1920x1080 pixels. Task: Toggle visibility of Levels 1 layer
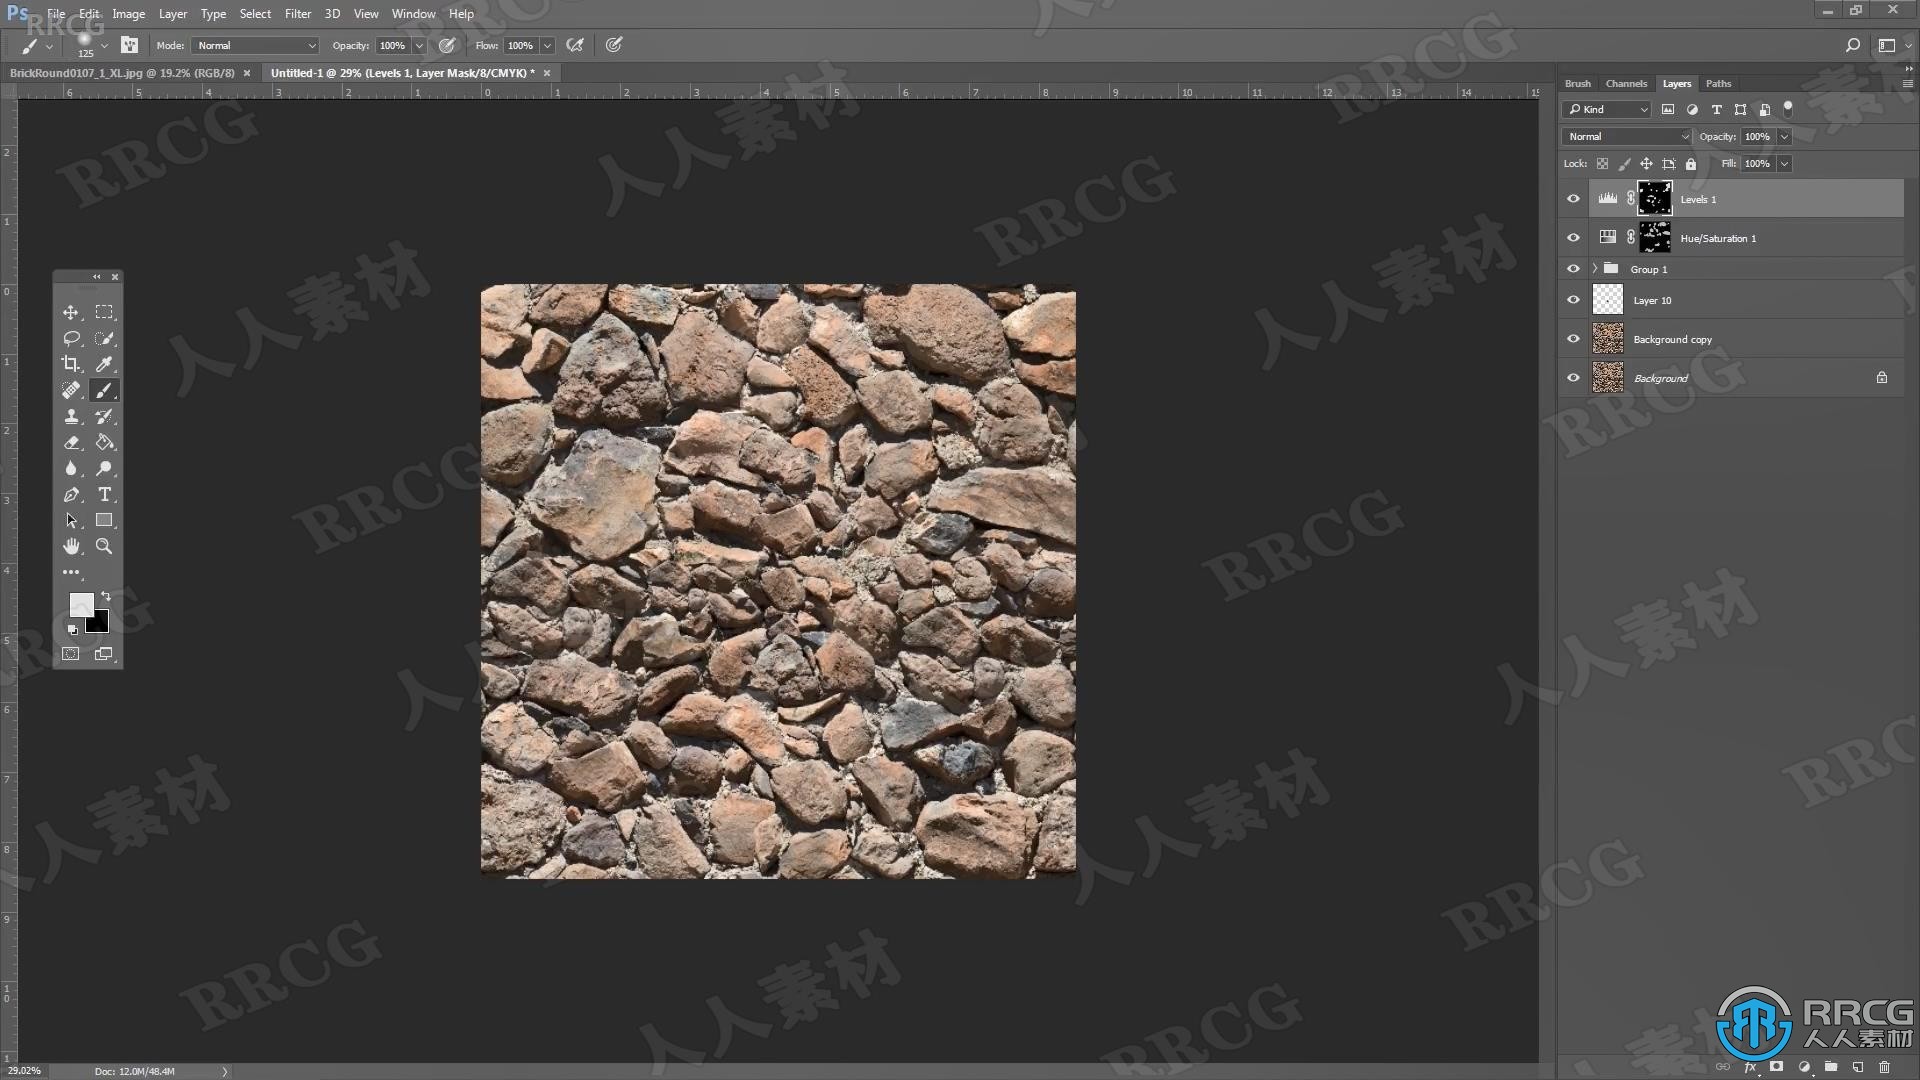1573,199
